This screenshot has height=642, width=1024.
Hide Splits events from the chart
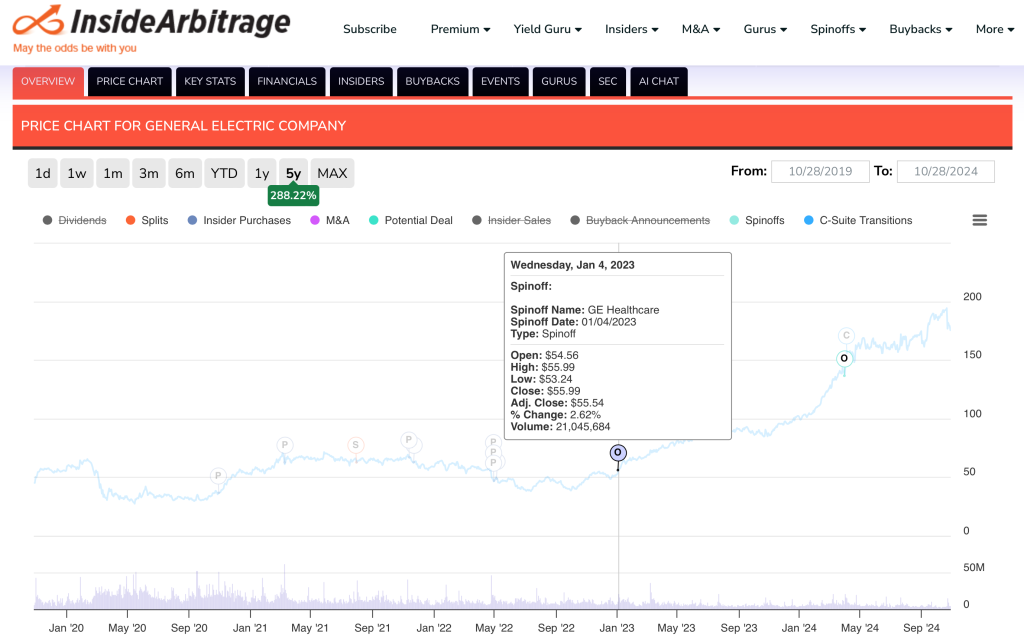pyautogui.click(x=146, y=219)
